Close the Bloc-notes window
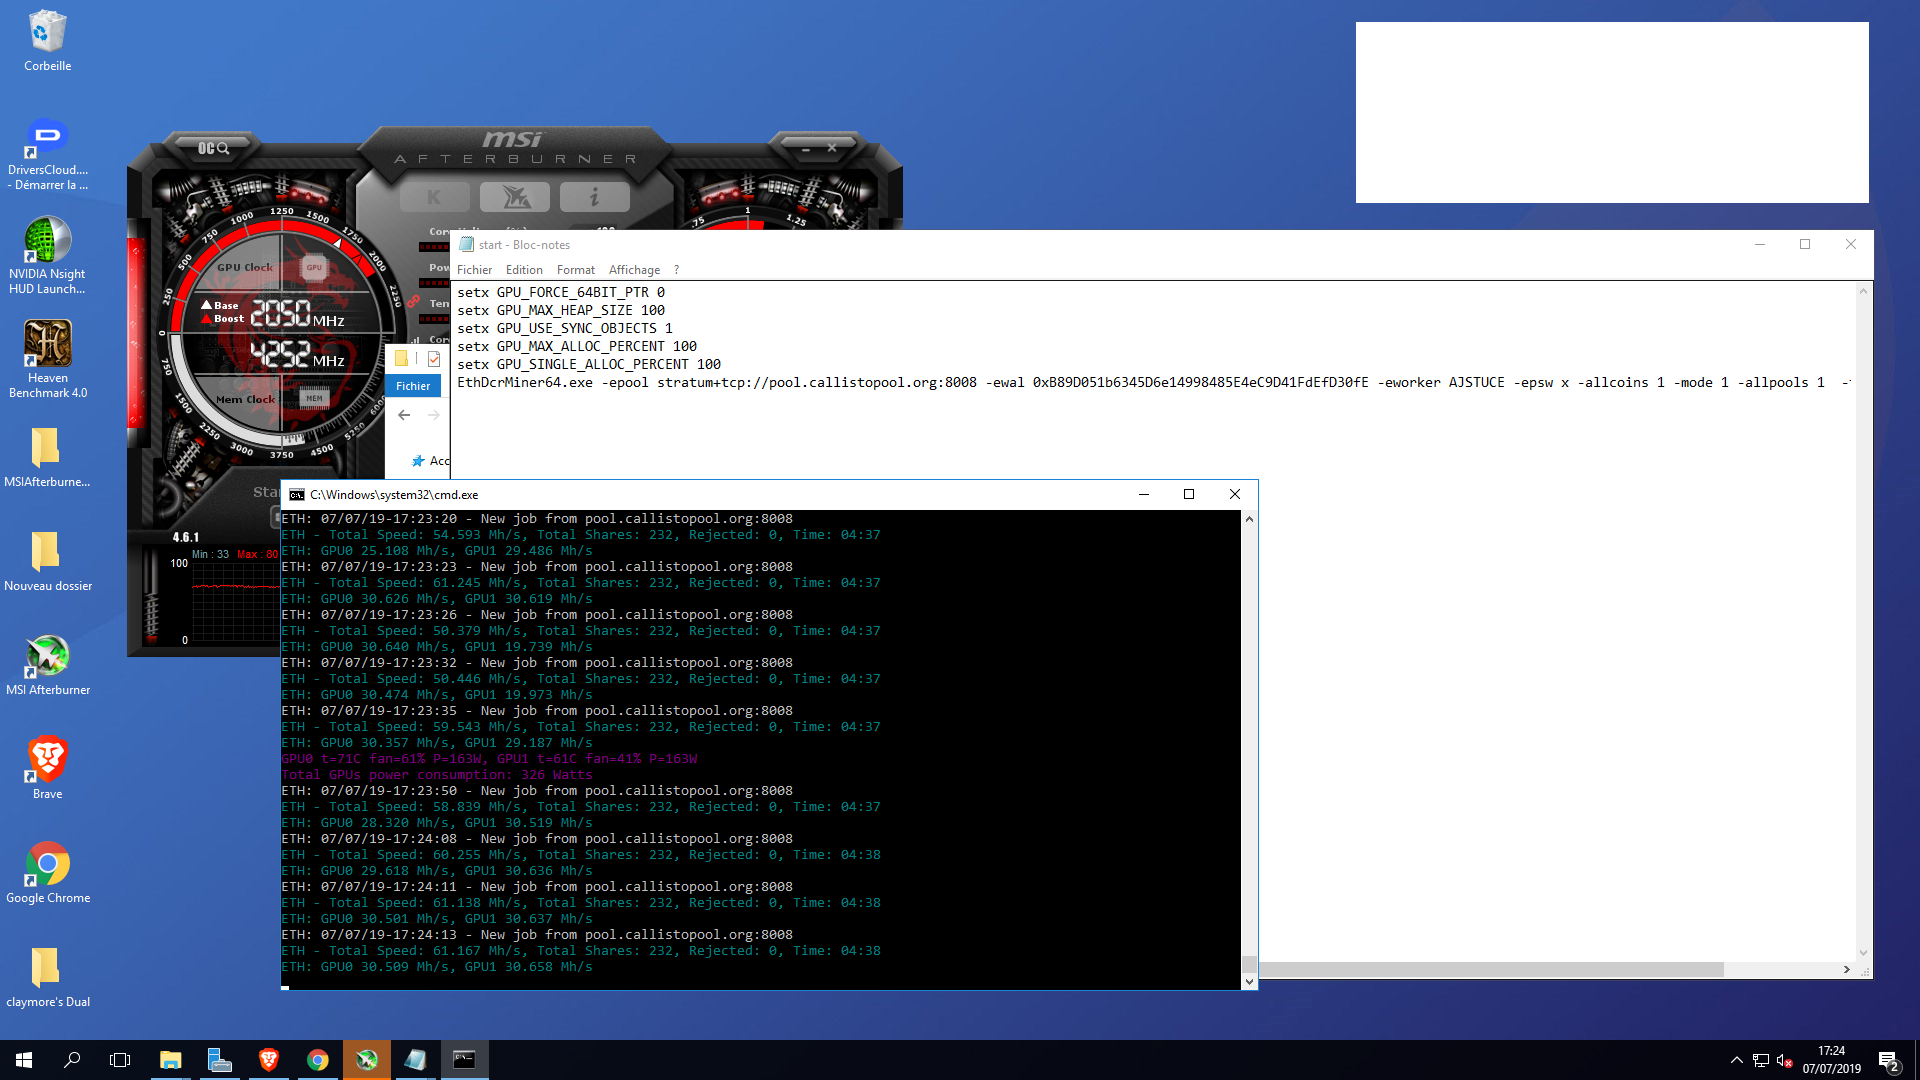 pos(1851,244)
